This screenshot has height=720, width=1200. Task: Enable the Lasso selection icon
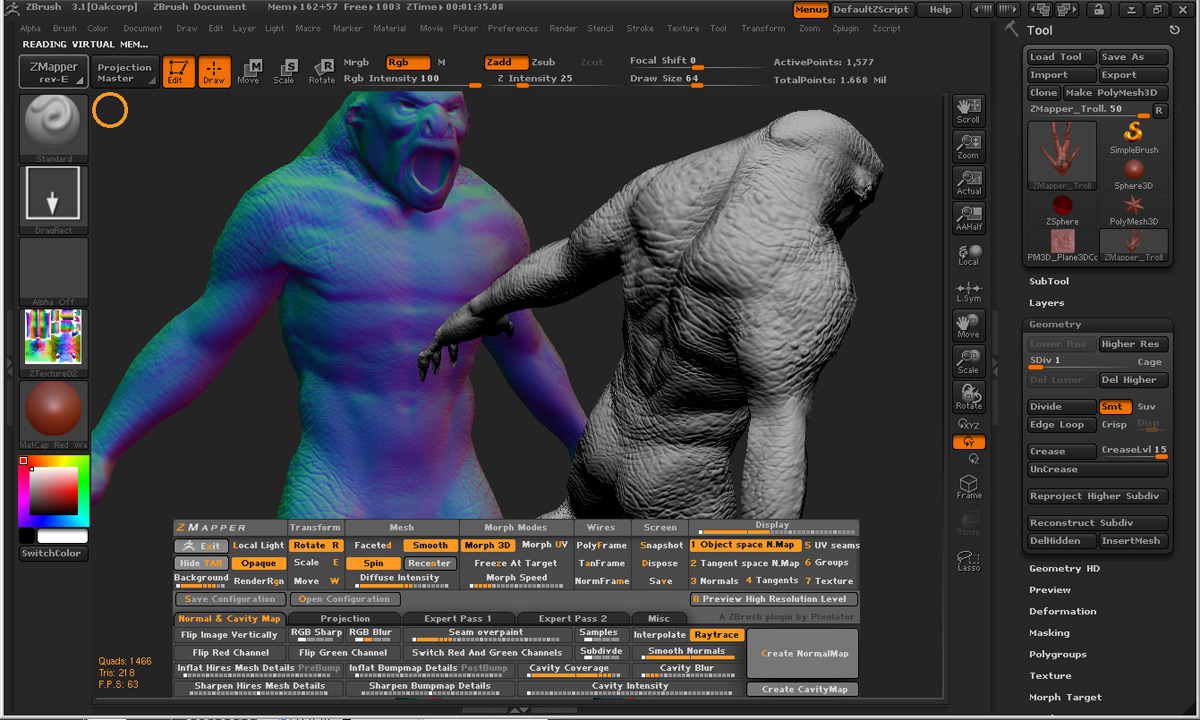click(969, 560)
